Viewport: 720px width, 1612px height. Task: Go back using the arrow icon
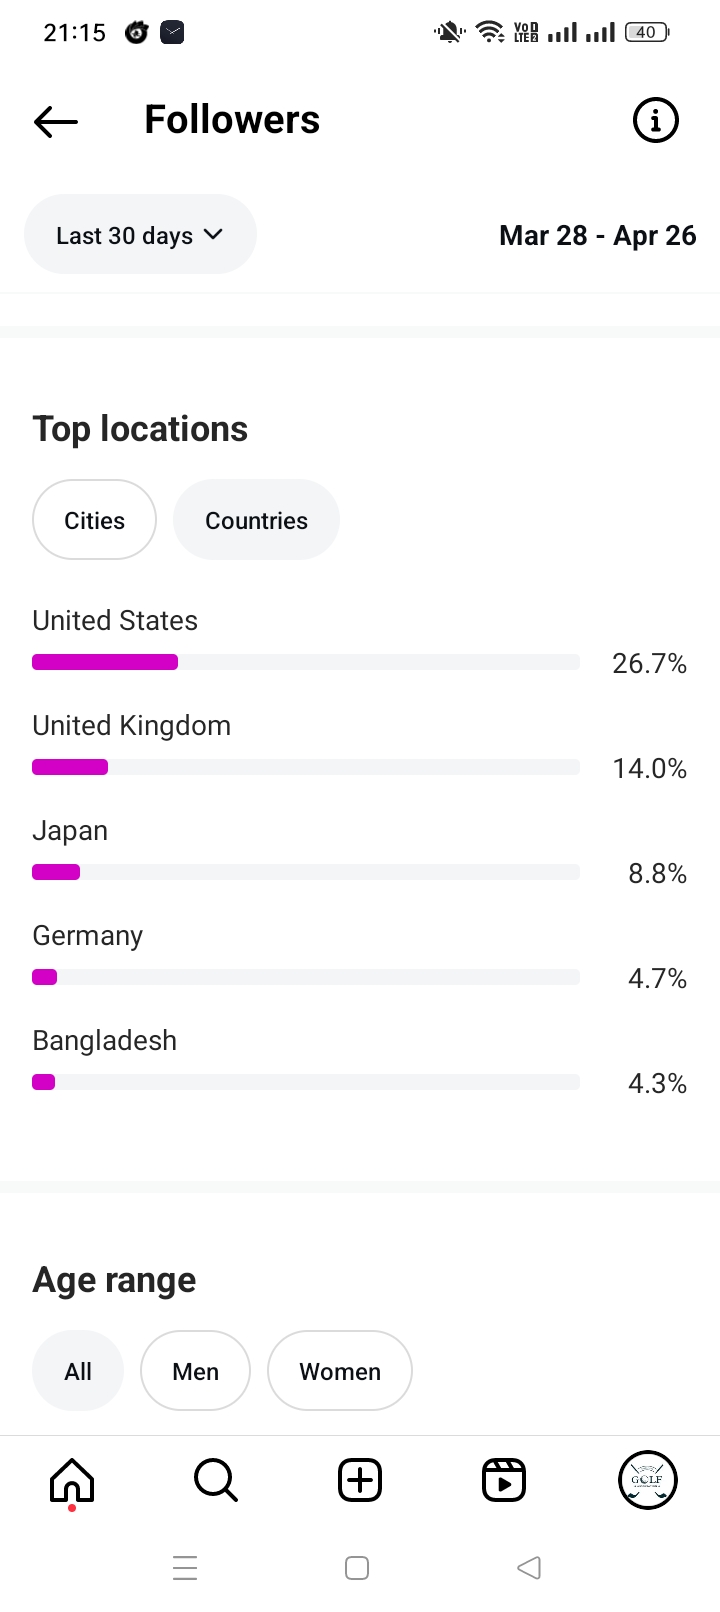(x=56, y=121)
